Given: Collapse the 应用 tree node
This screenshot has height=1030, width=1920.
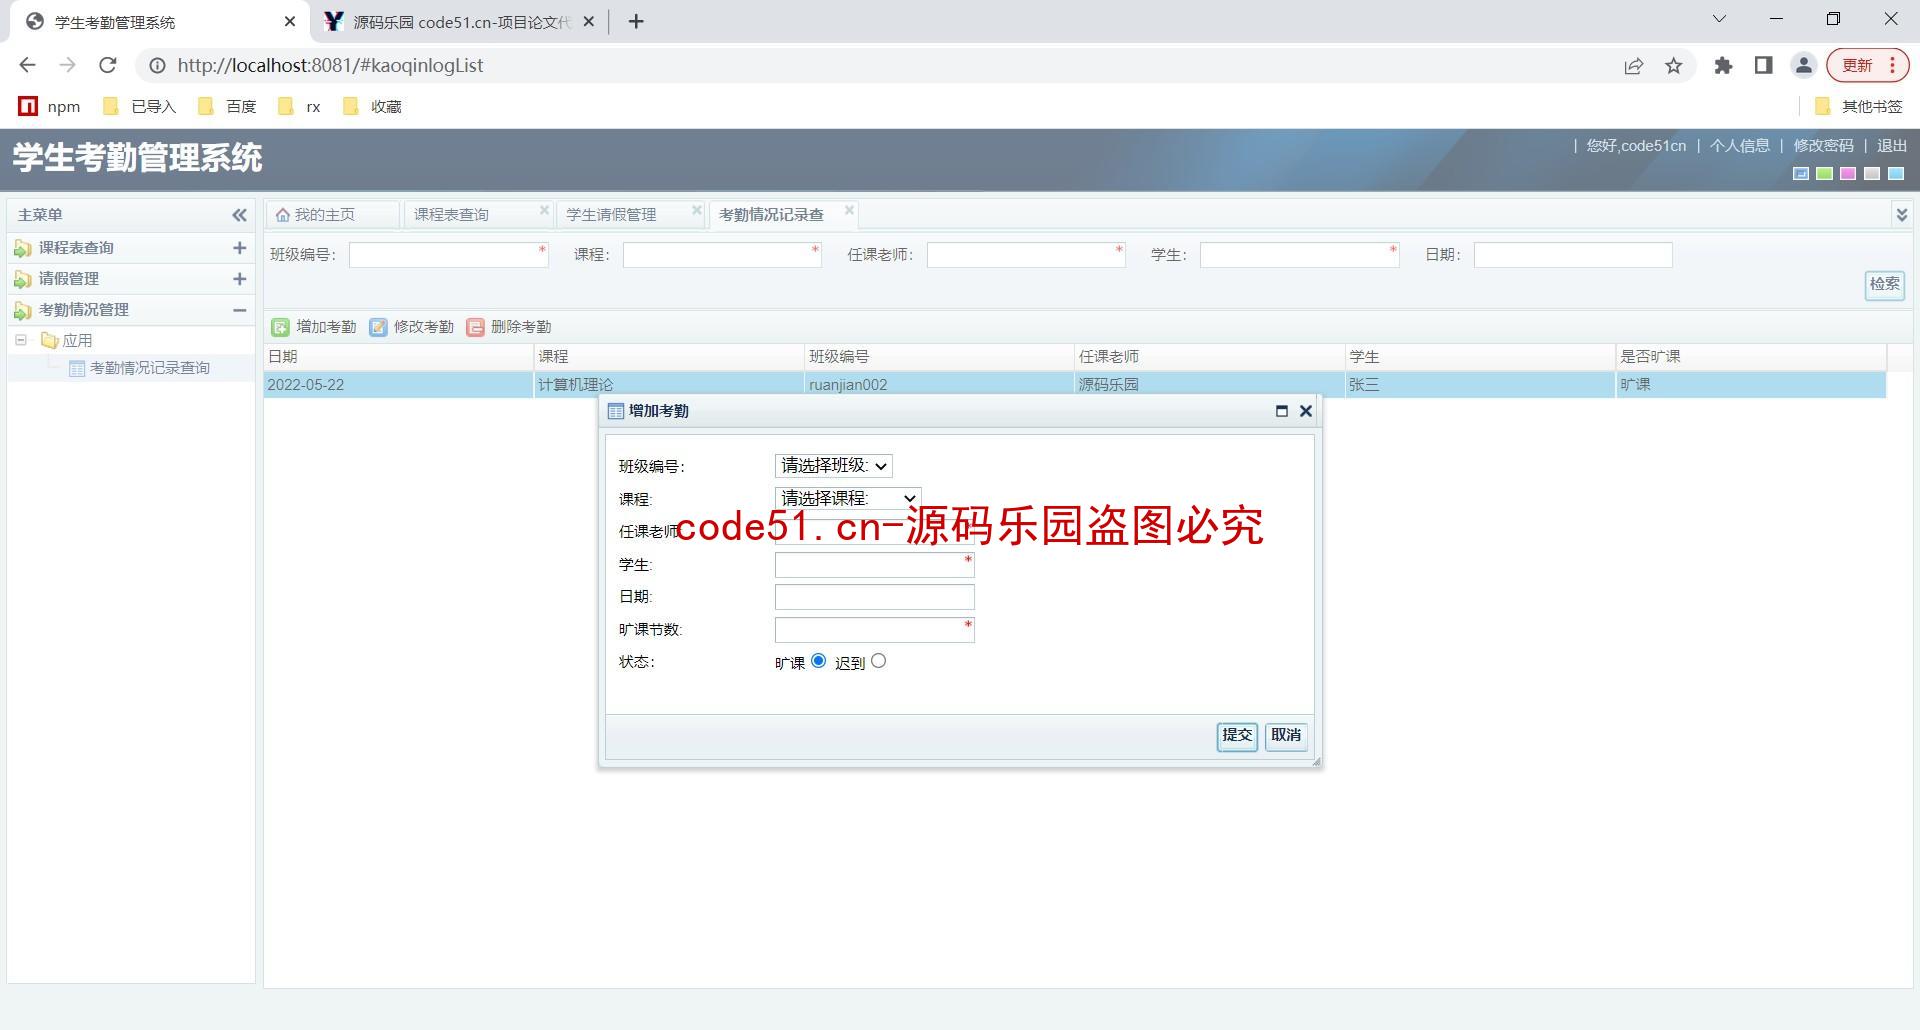Looking at the screenshot, I should (x=21, y=341).
